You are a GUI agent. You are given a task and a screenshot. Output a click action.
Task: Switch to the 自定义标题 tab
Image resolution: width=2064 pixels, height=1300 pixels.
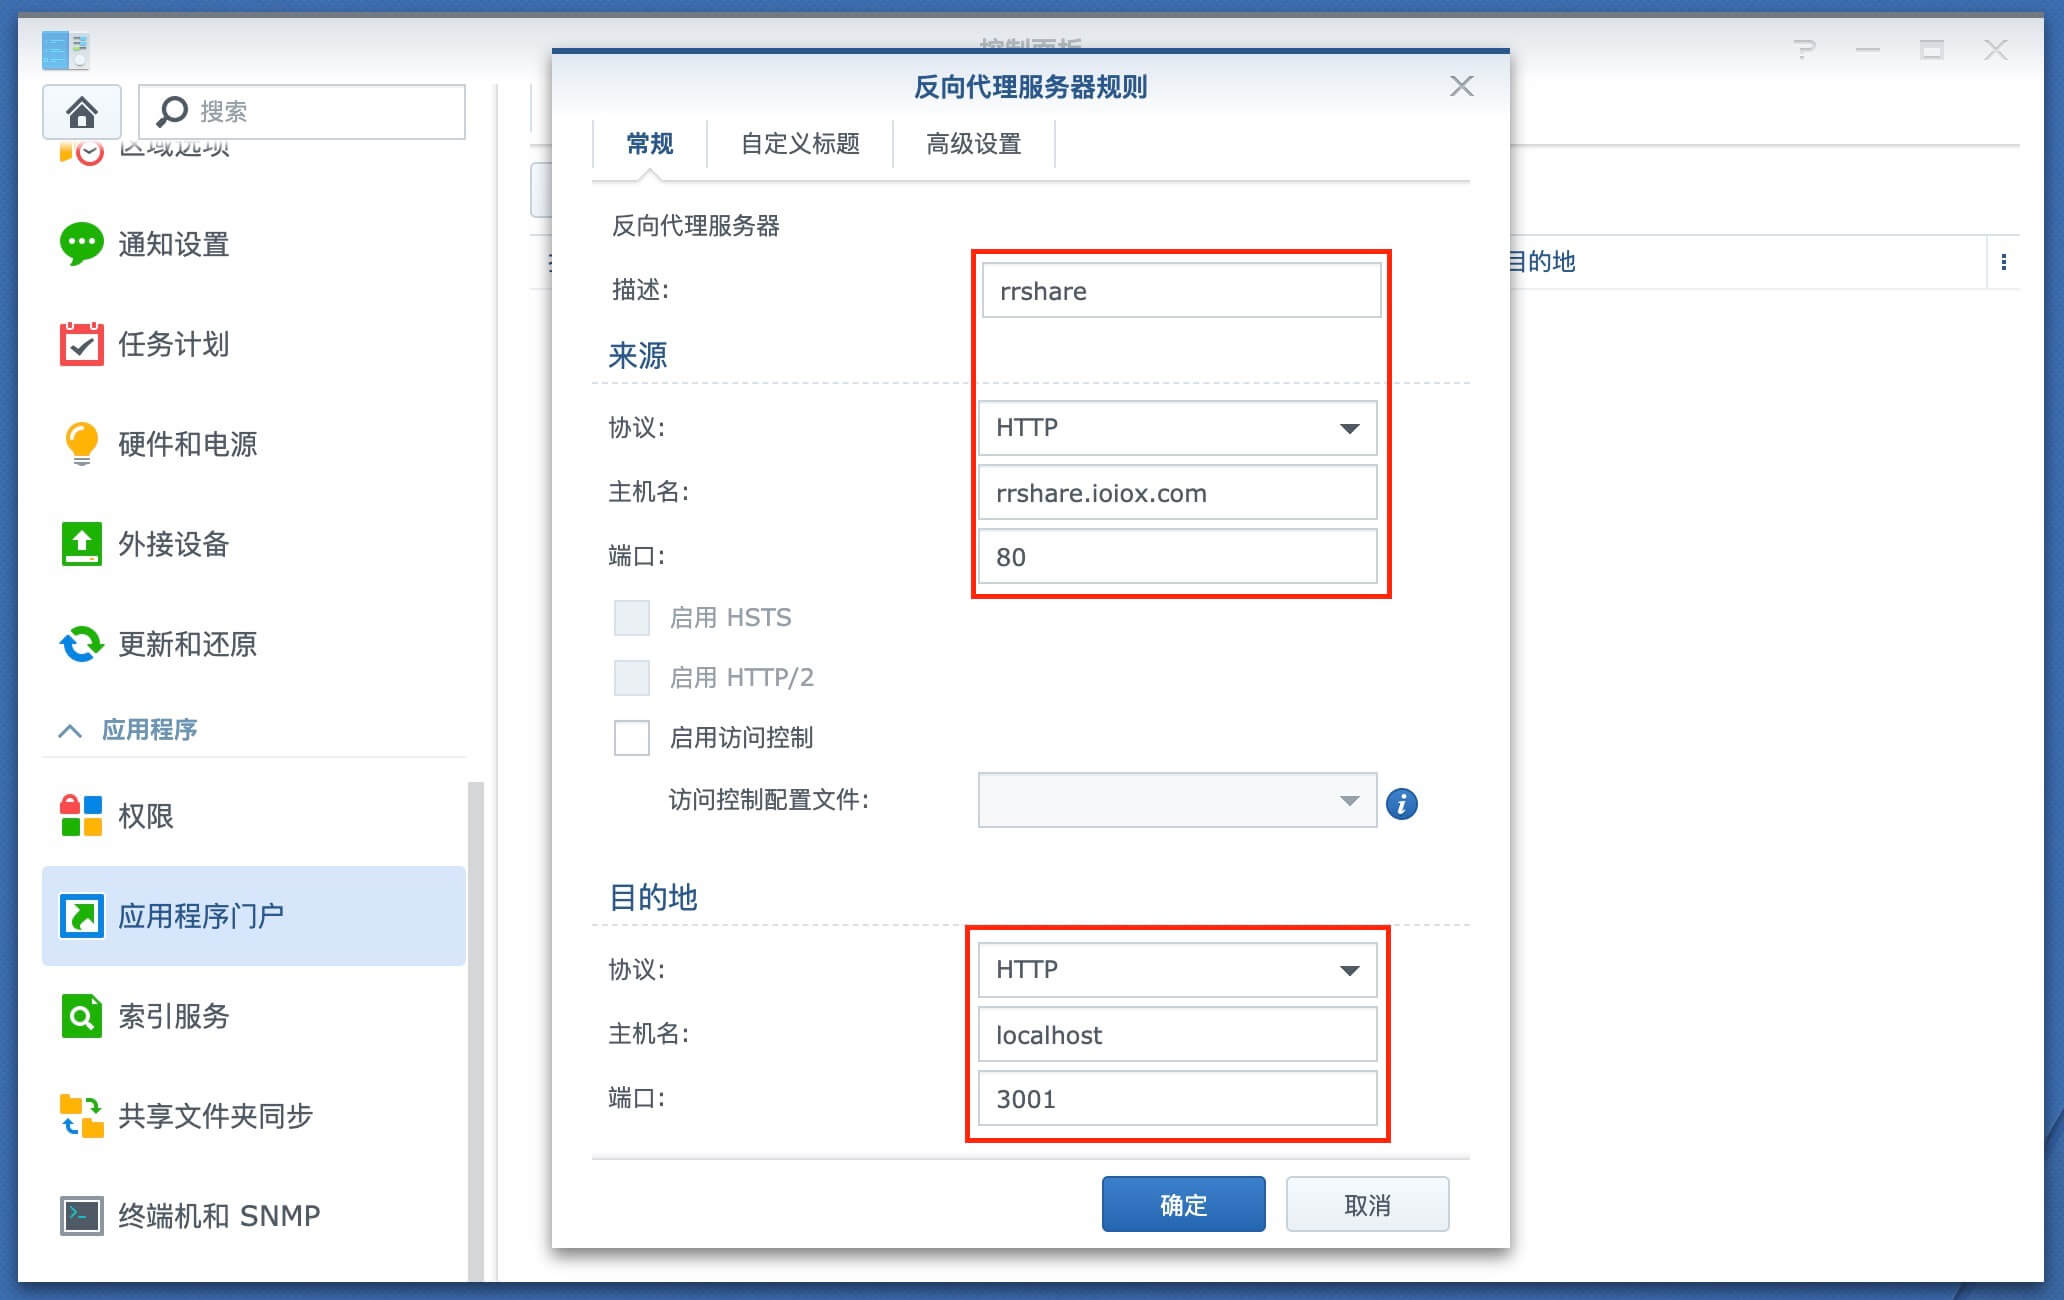[x=799, y=144]
